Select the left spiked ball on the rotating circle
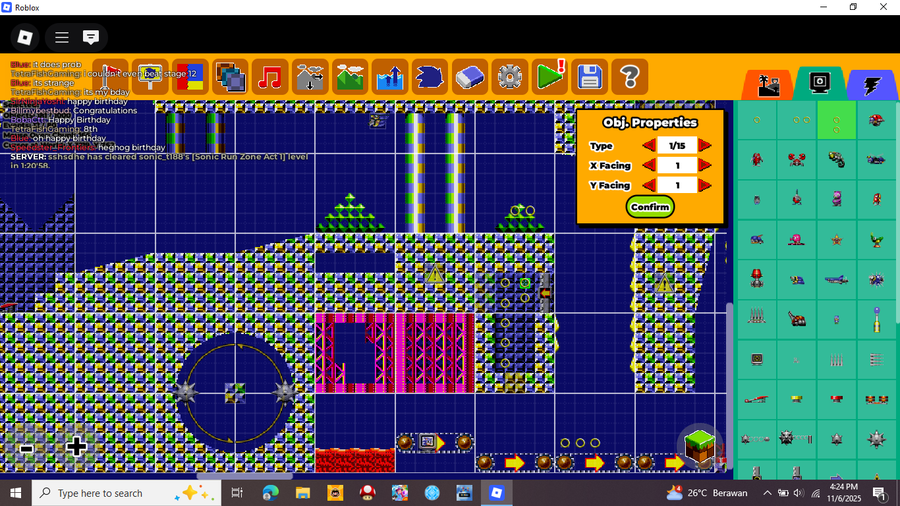The height and width of the screenshot is (506, 900). (x=185, y=393)
